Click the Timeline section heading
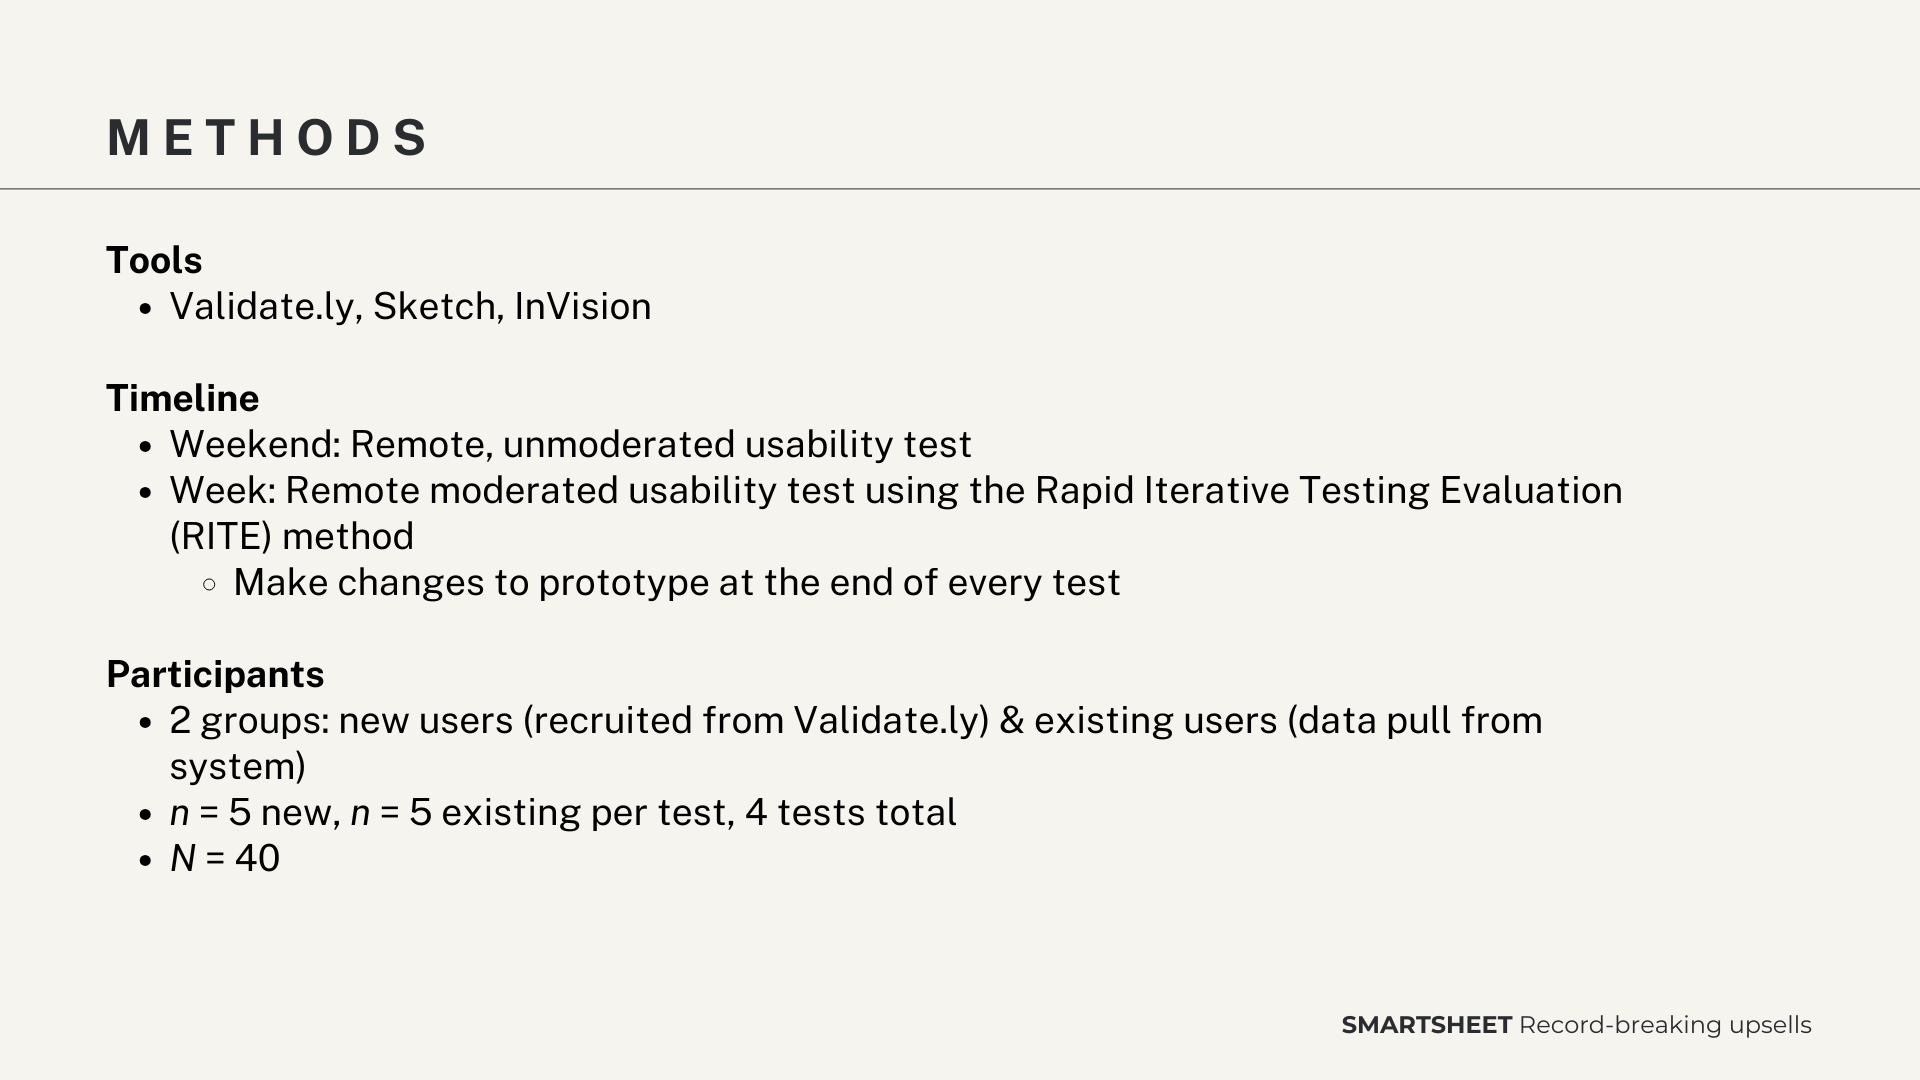The image size is (1920, 1080). click(182, 399)
